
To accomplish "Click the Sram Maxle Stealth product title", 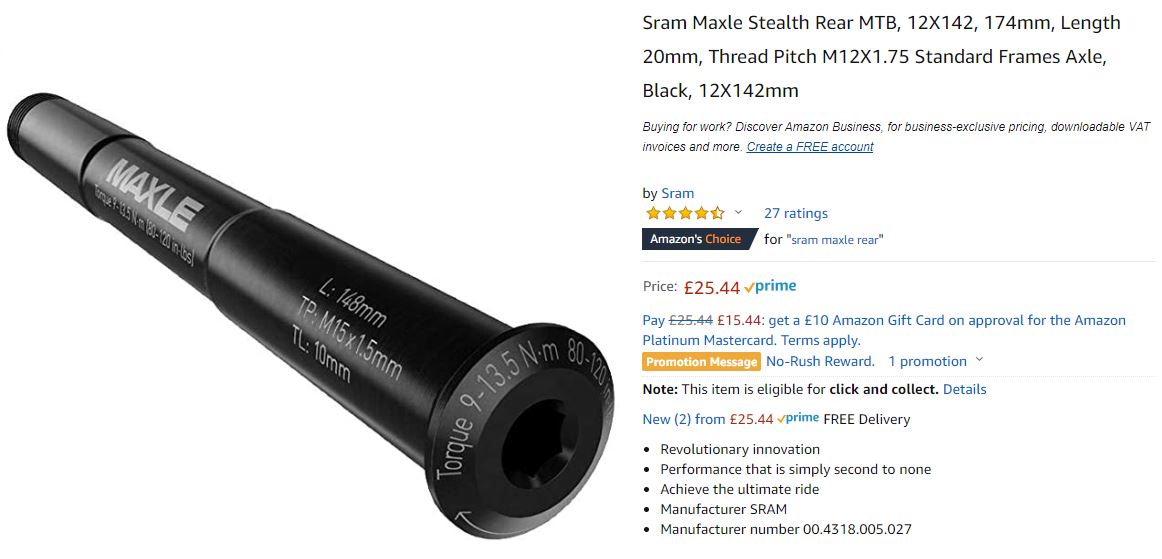I will (881, 57).
